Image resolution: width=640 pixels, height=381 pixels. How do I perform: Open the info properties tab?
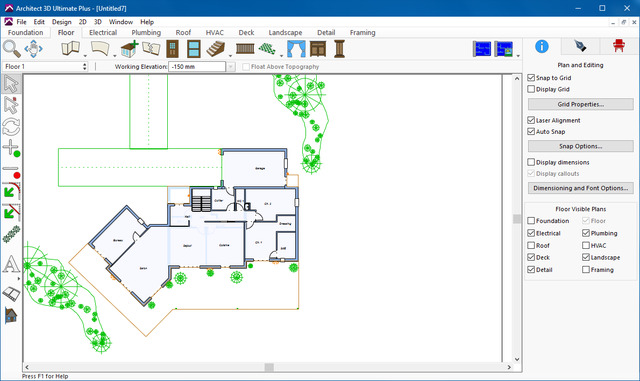542,47
